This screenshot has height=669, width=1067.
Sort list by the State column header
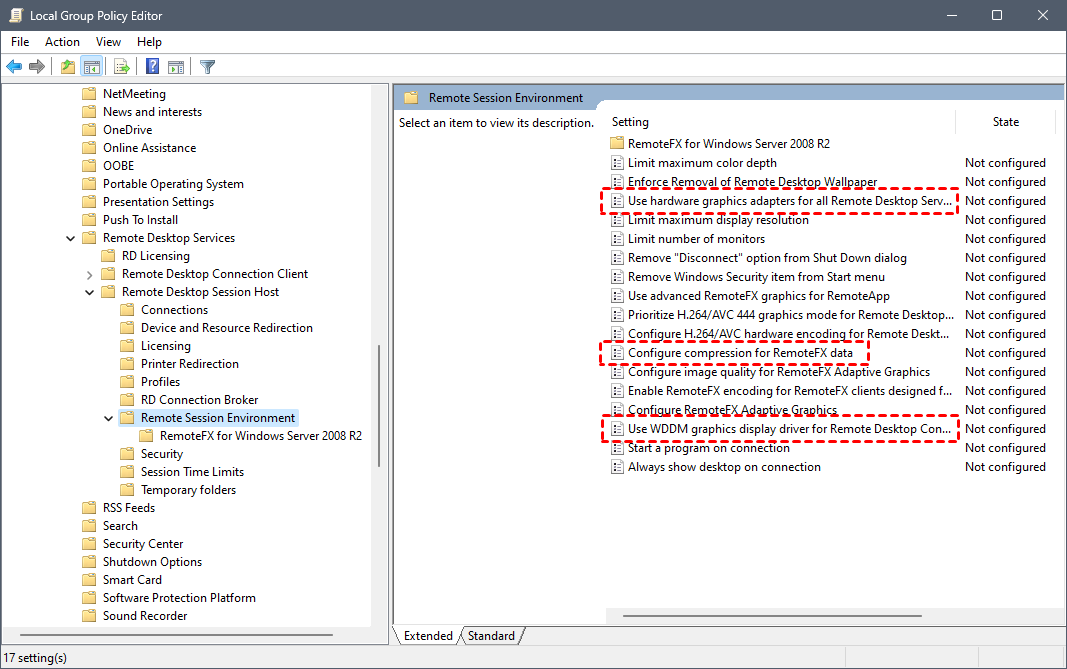1005,122
